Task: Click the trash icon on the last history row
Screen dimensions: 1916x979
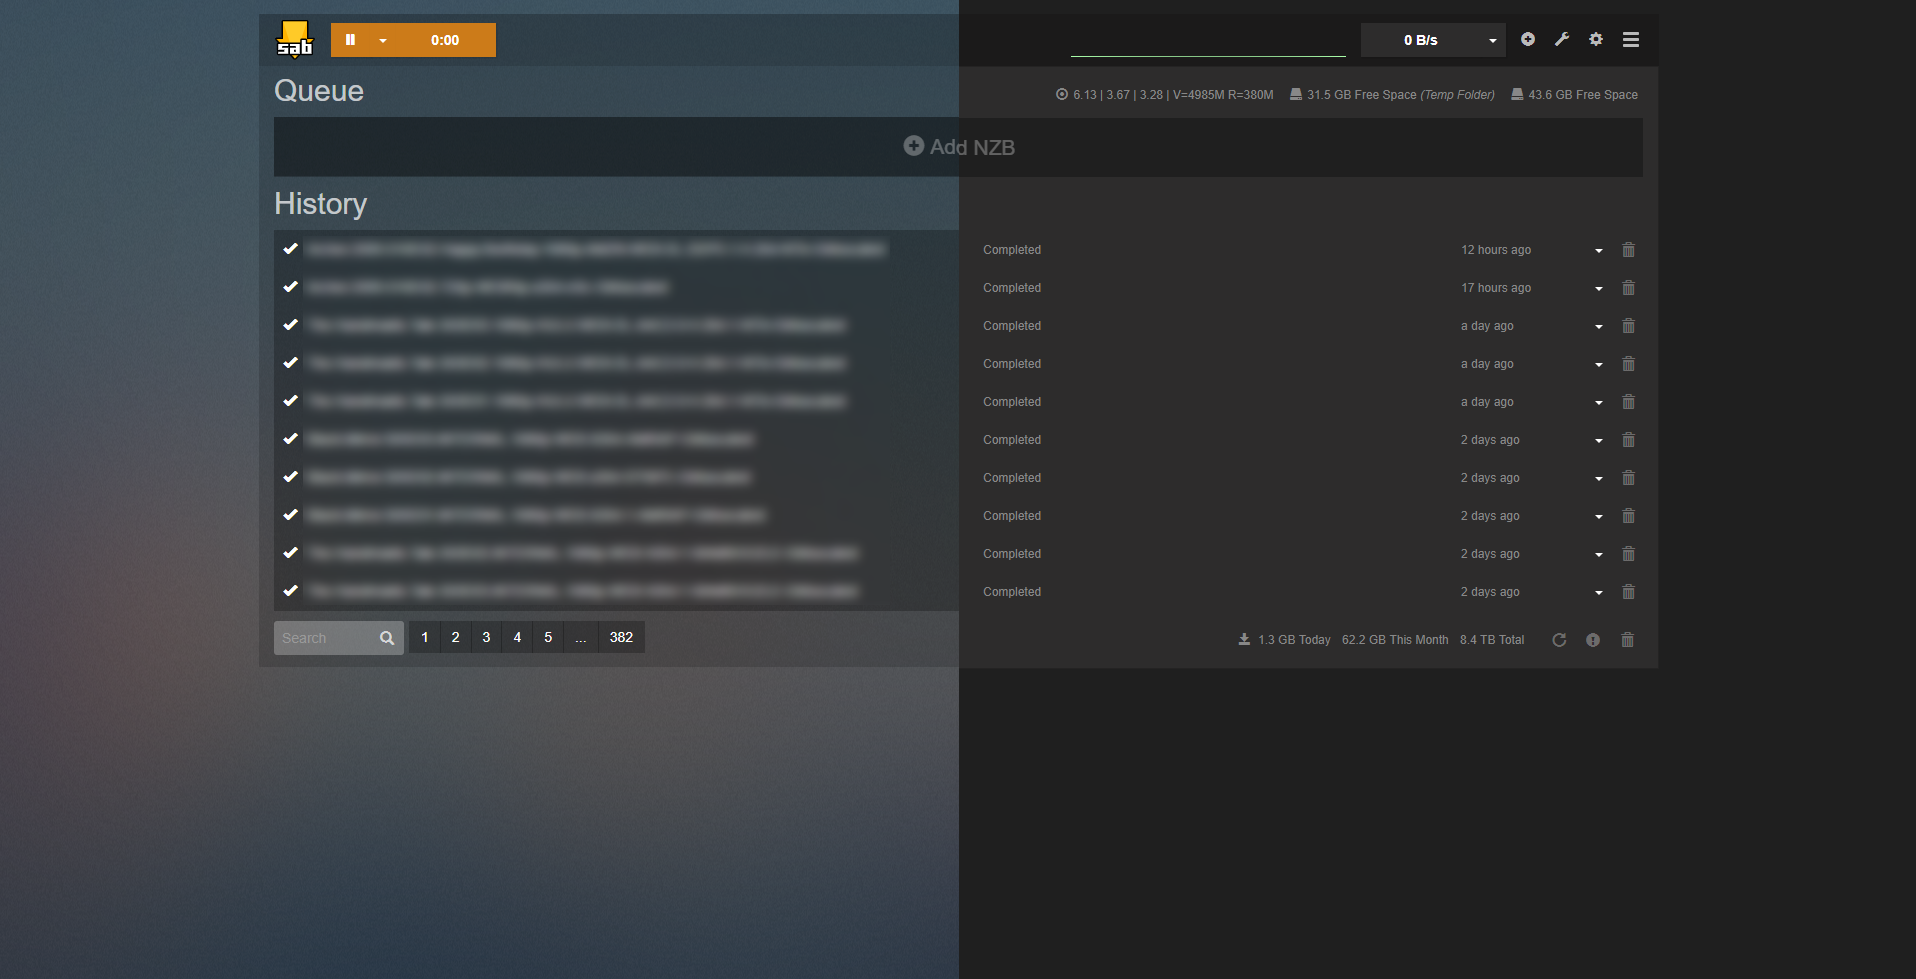Action: (1628, 592)
